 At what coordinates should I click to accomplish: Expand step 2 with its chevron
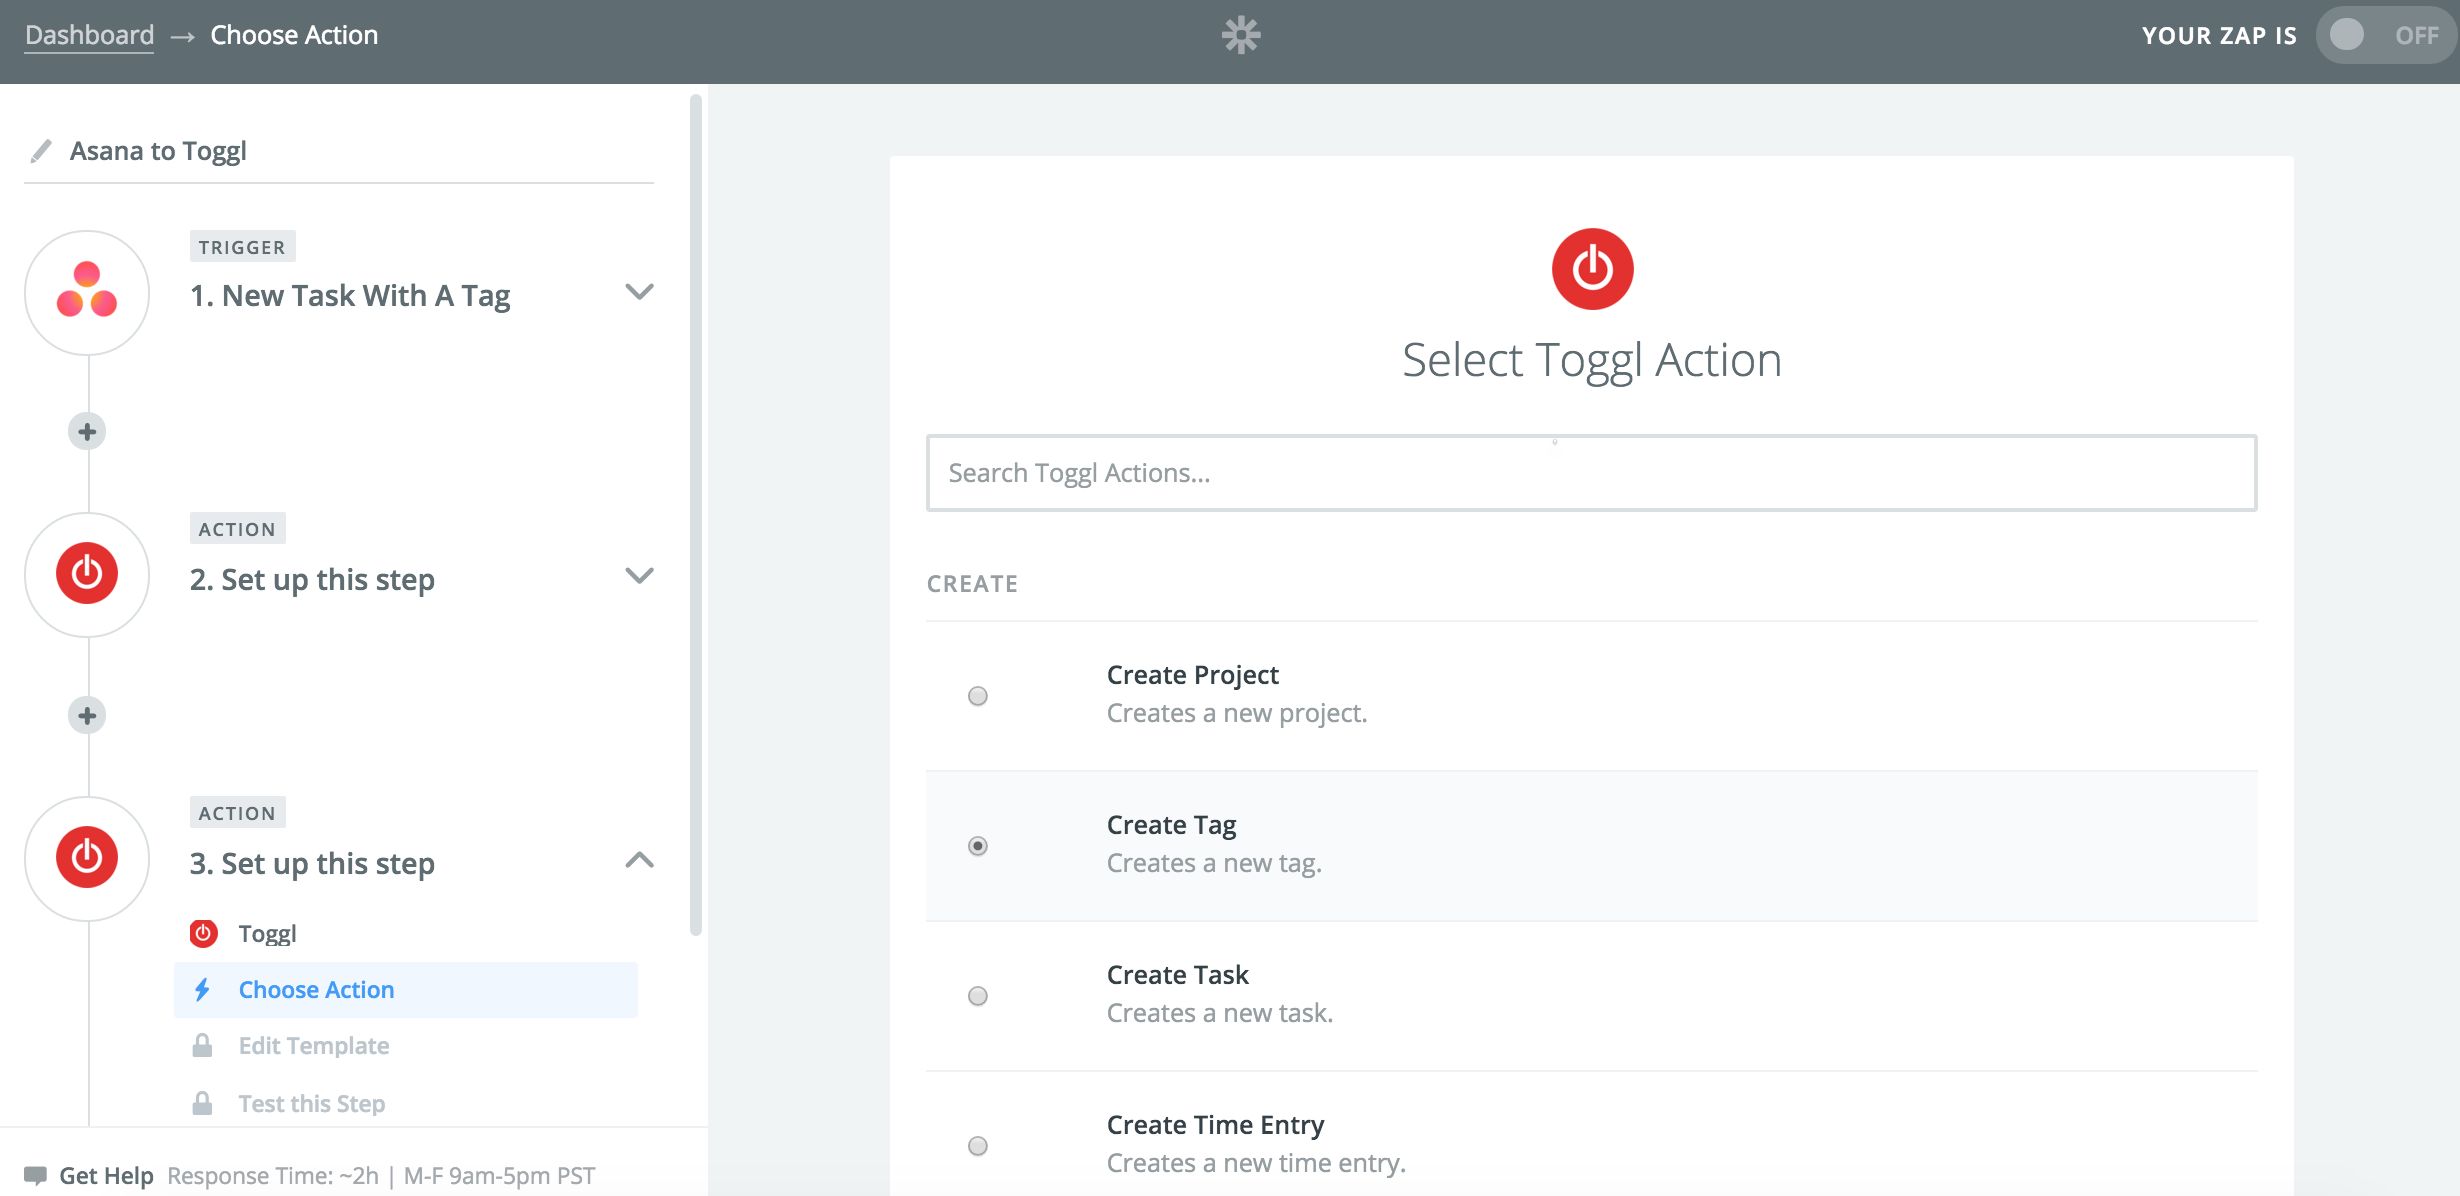639,575
